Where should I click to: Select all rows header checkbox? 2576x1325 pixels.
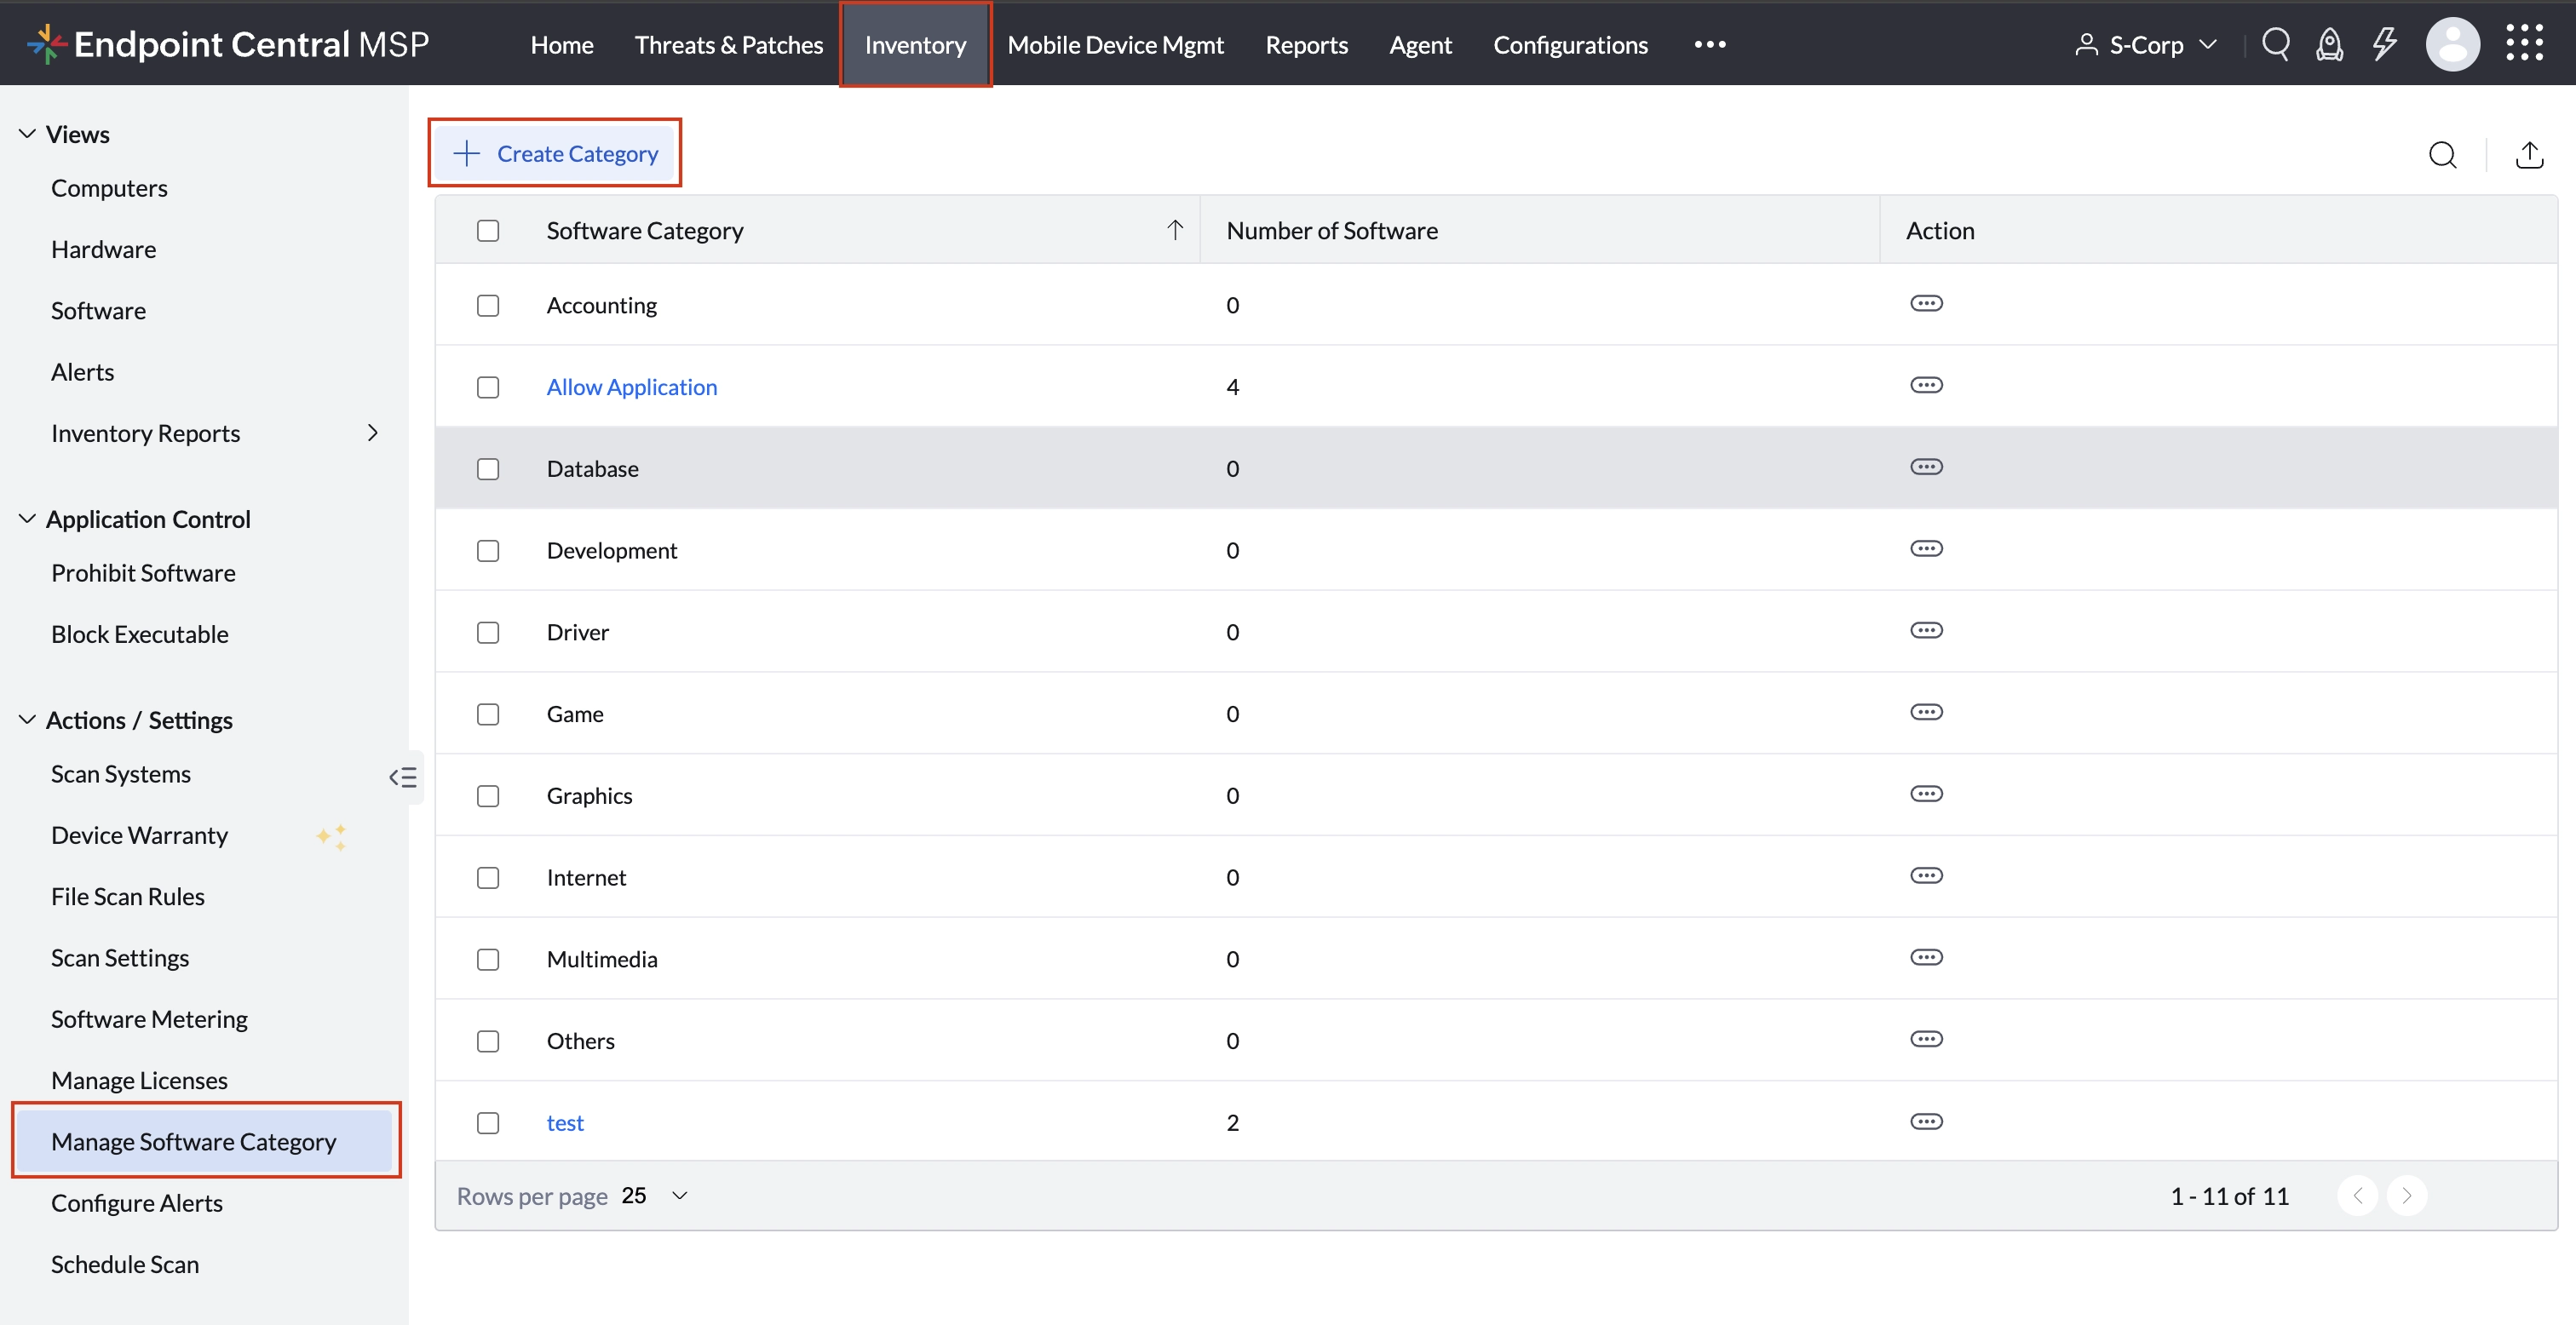coord(488,231)
